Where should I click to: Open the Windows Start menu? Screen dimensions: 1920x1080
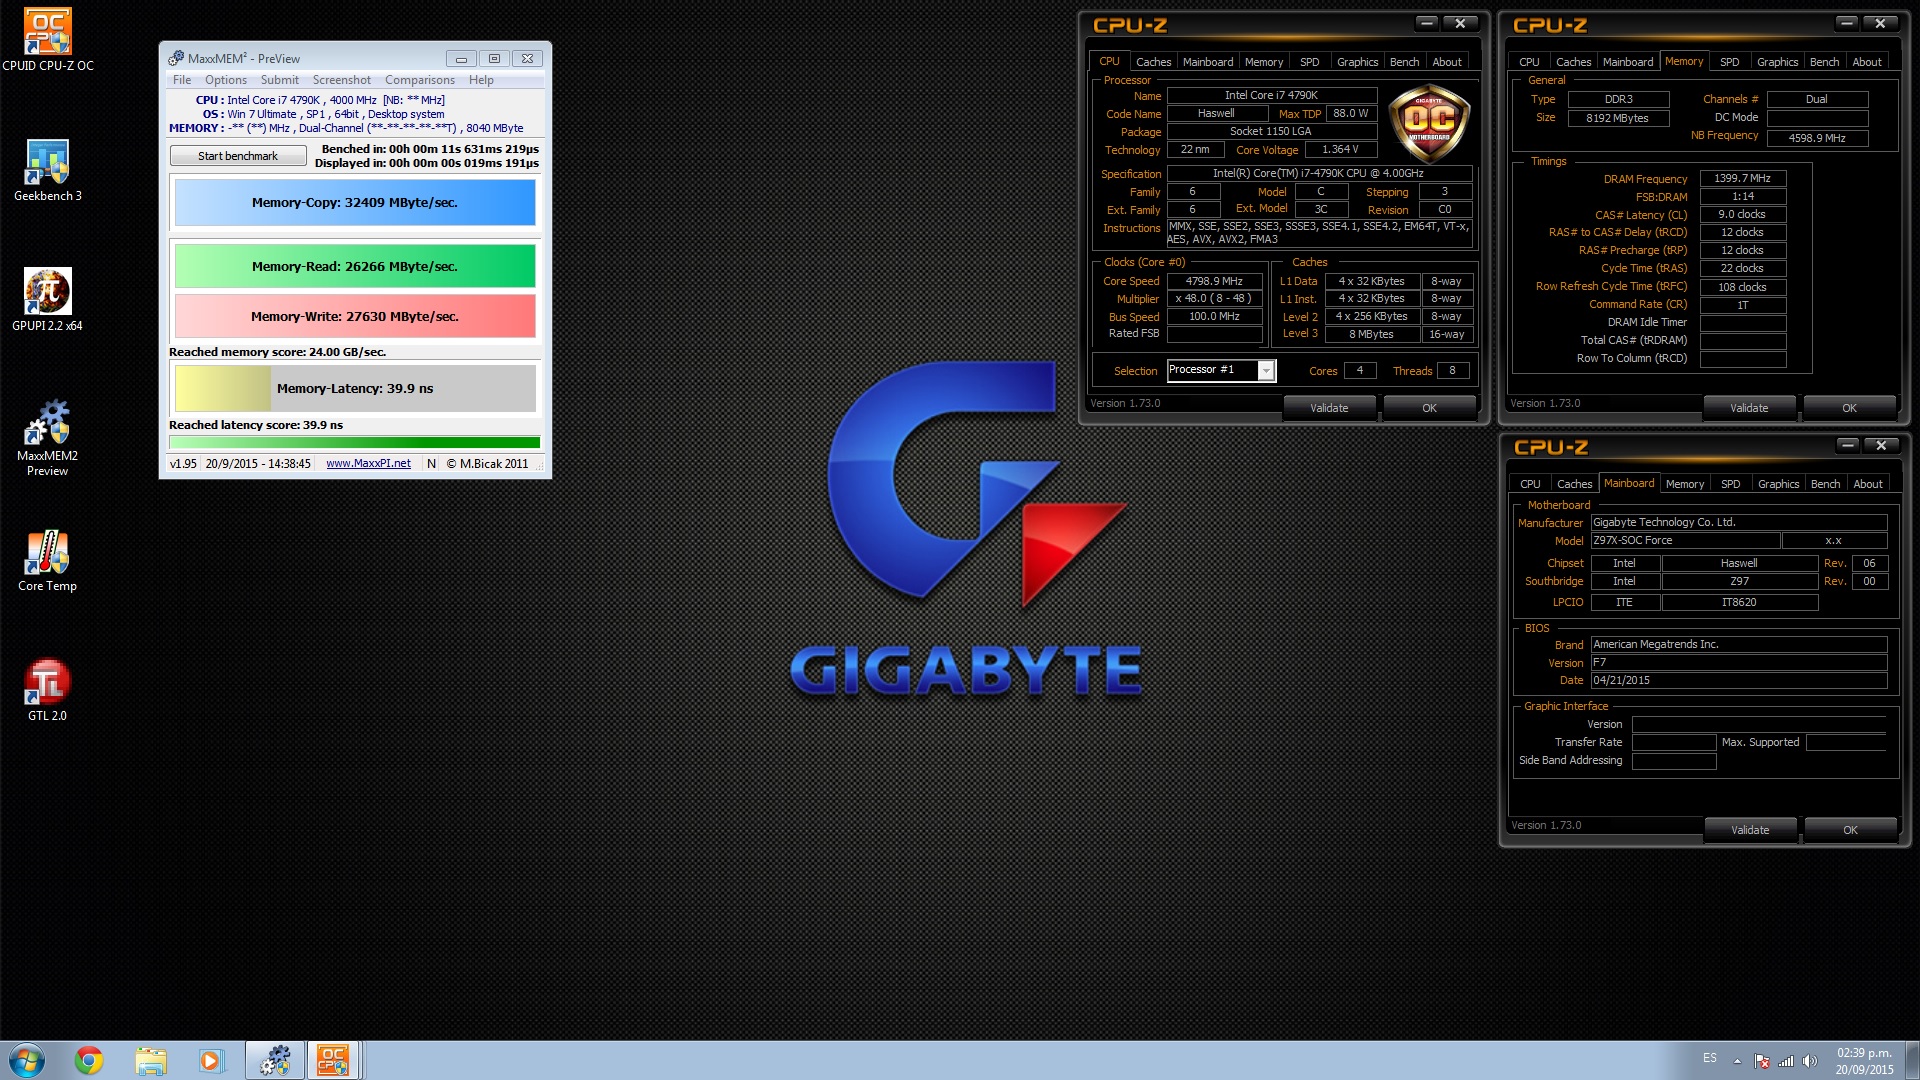click(27, 1060)
